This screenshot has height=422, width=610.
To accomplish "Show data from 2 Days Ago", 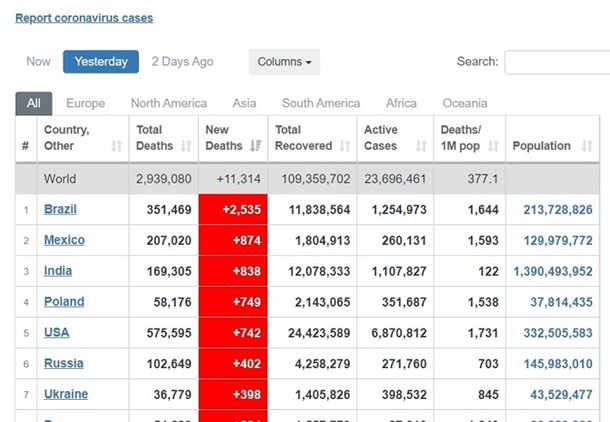I will point(182,62).
